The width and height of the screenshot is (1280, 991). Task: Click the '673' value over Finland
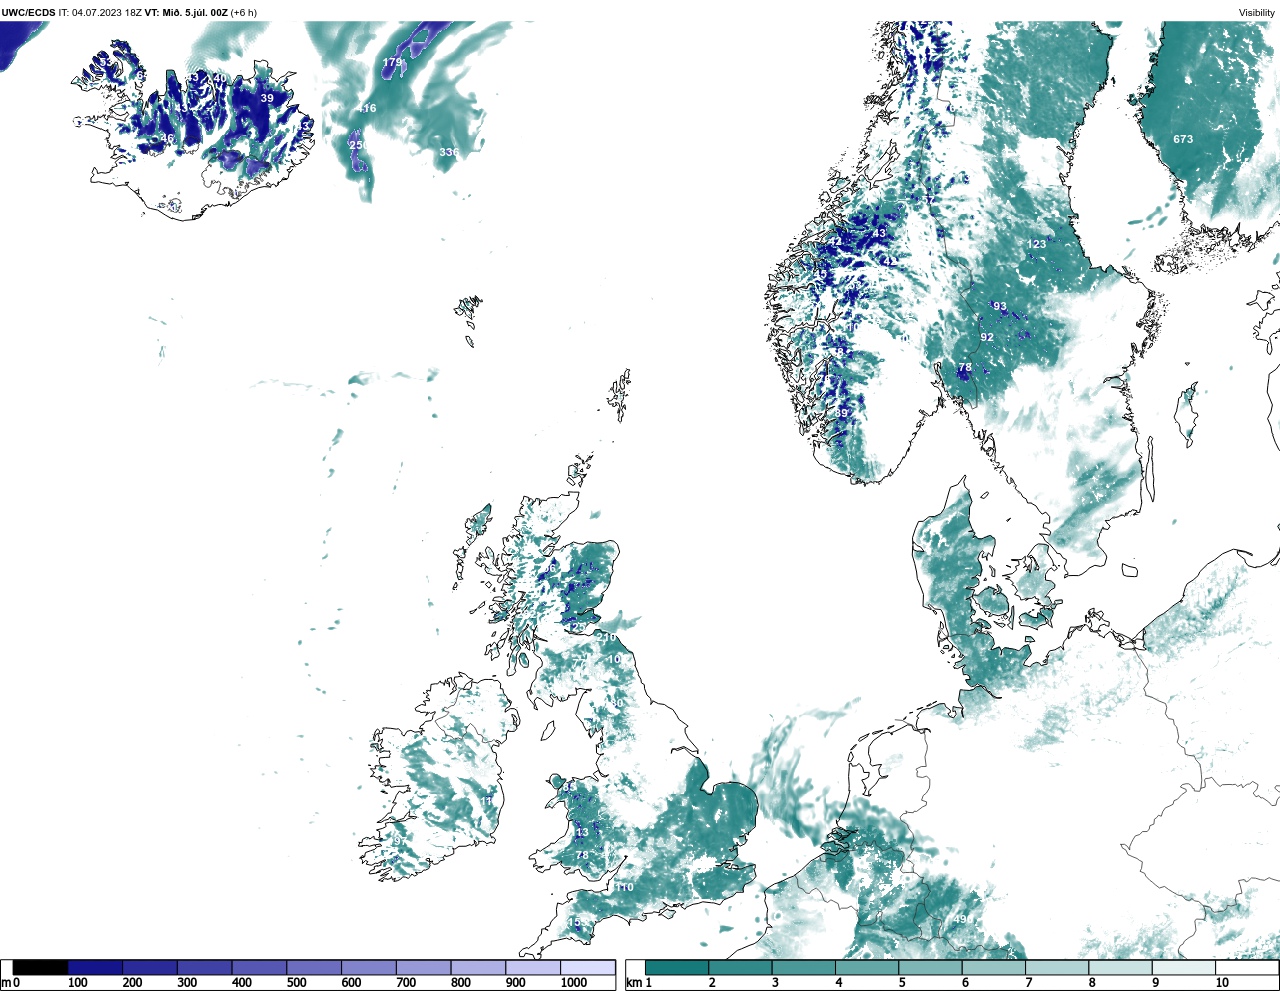(1183, 139)
